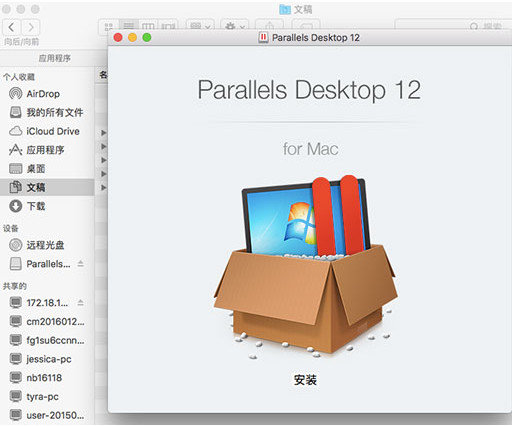Open shared computer jessica-pc

pos(47,359)
